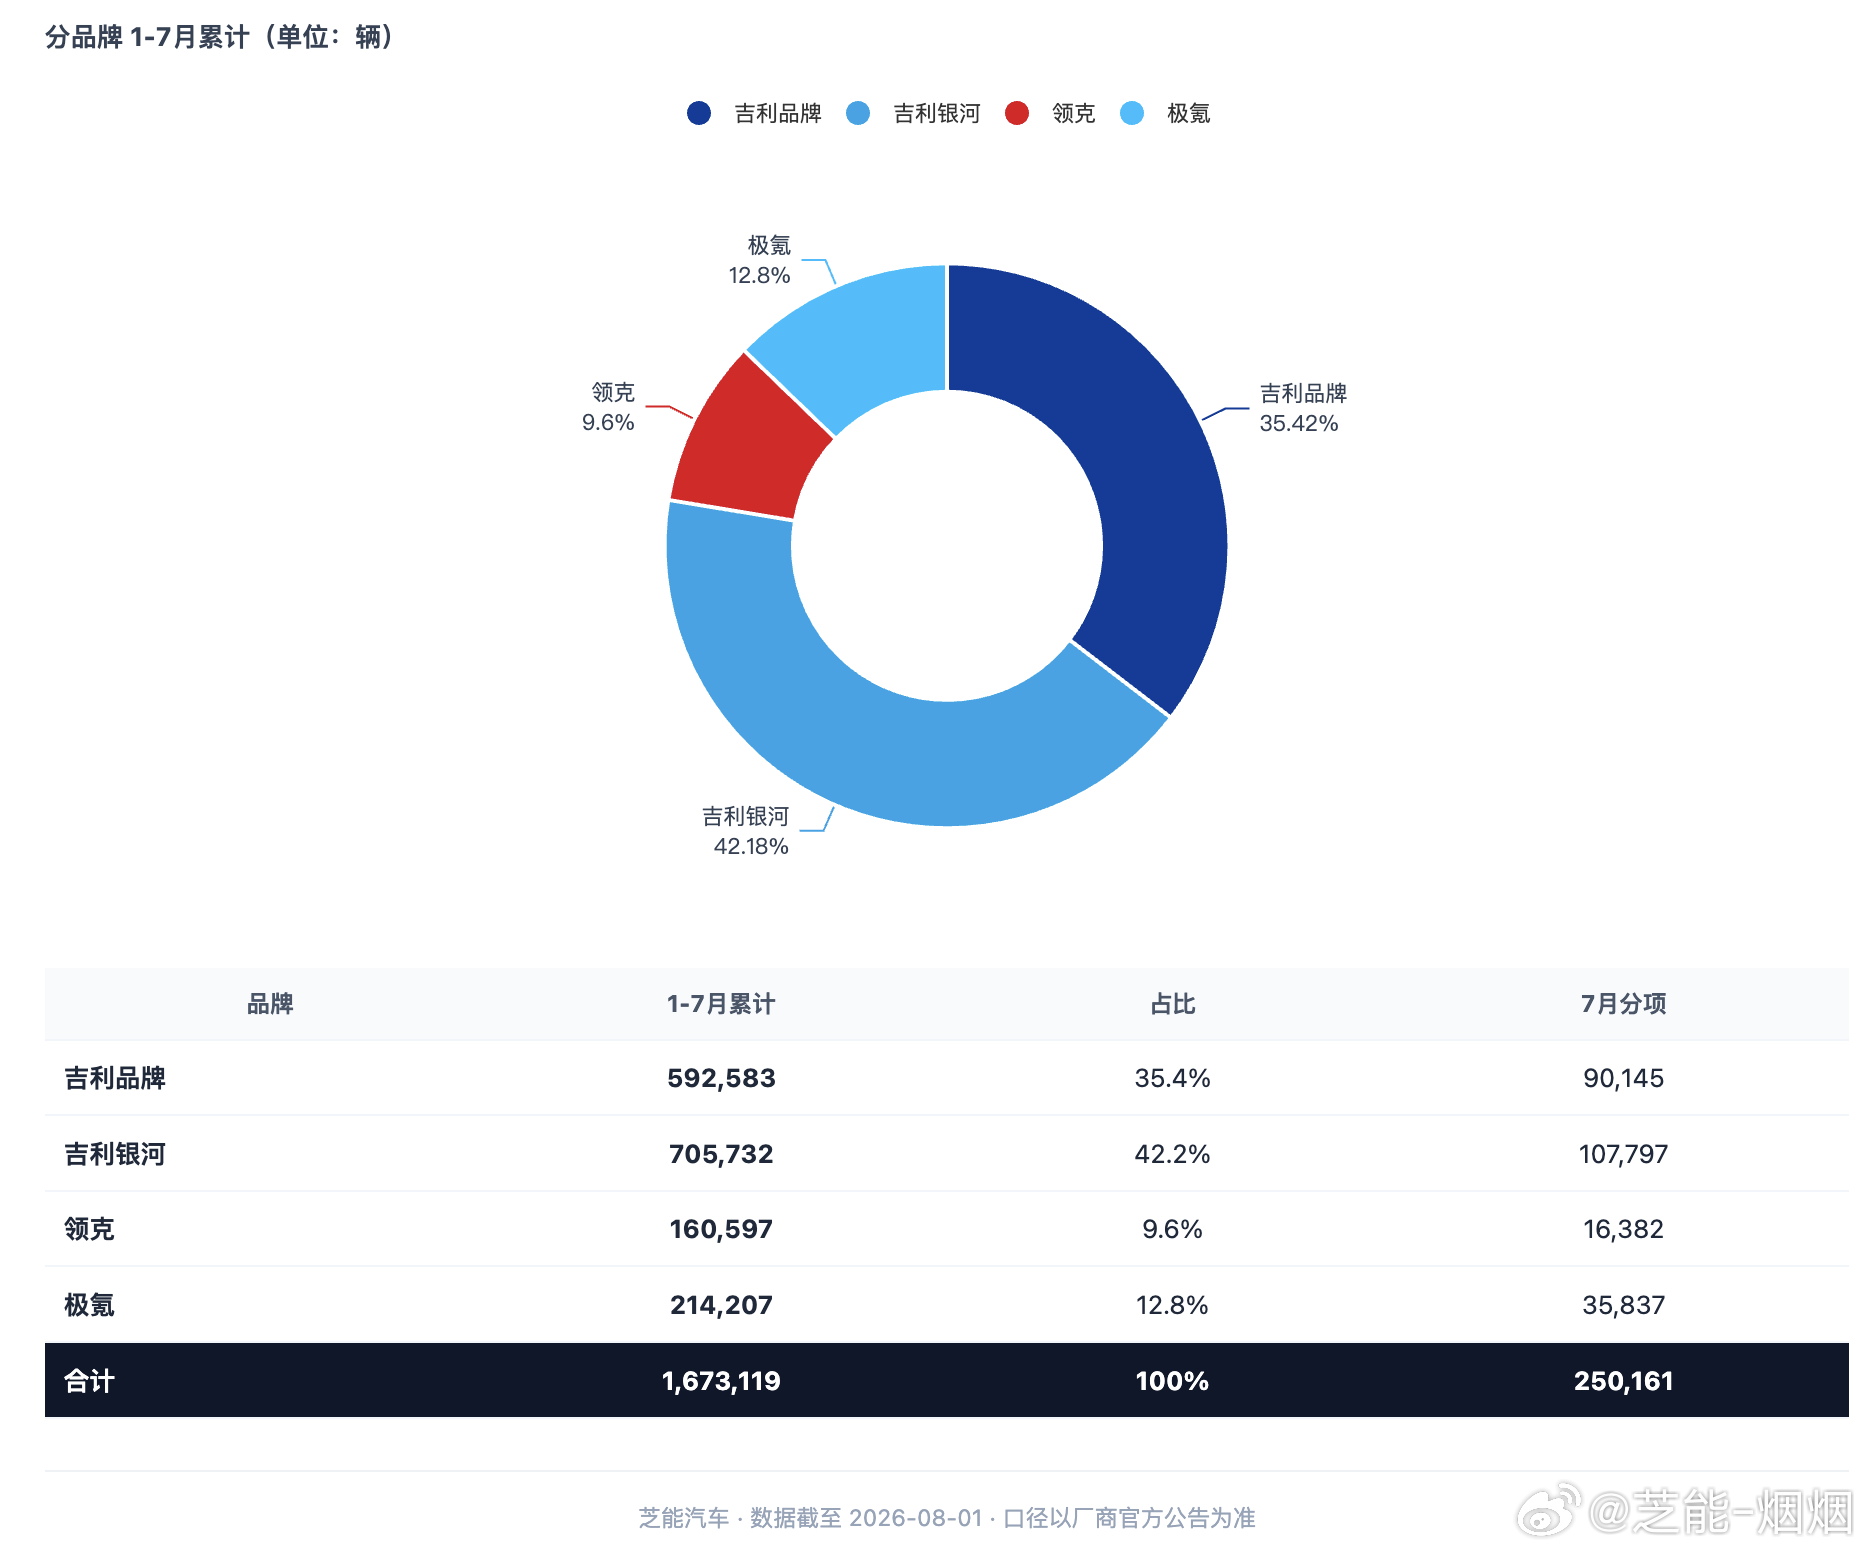Click the cumulative value 705,732

click(721, 1154)
